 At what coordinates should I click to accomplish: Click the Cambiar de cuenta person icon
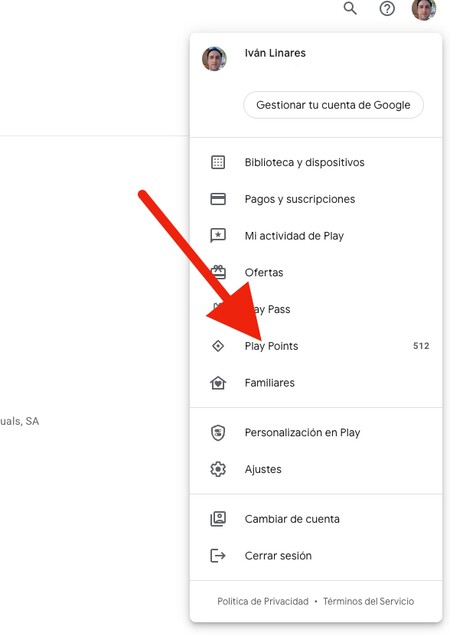coord(218,519)
